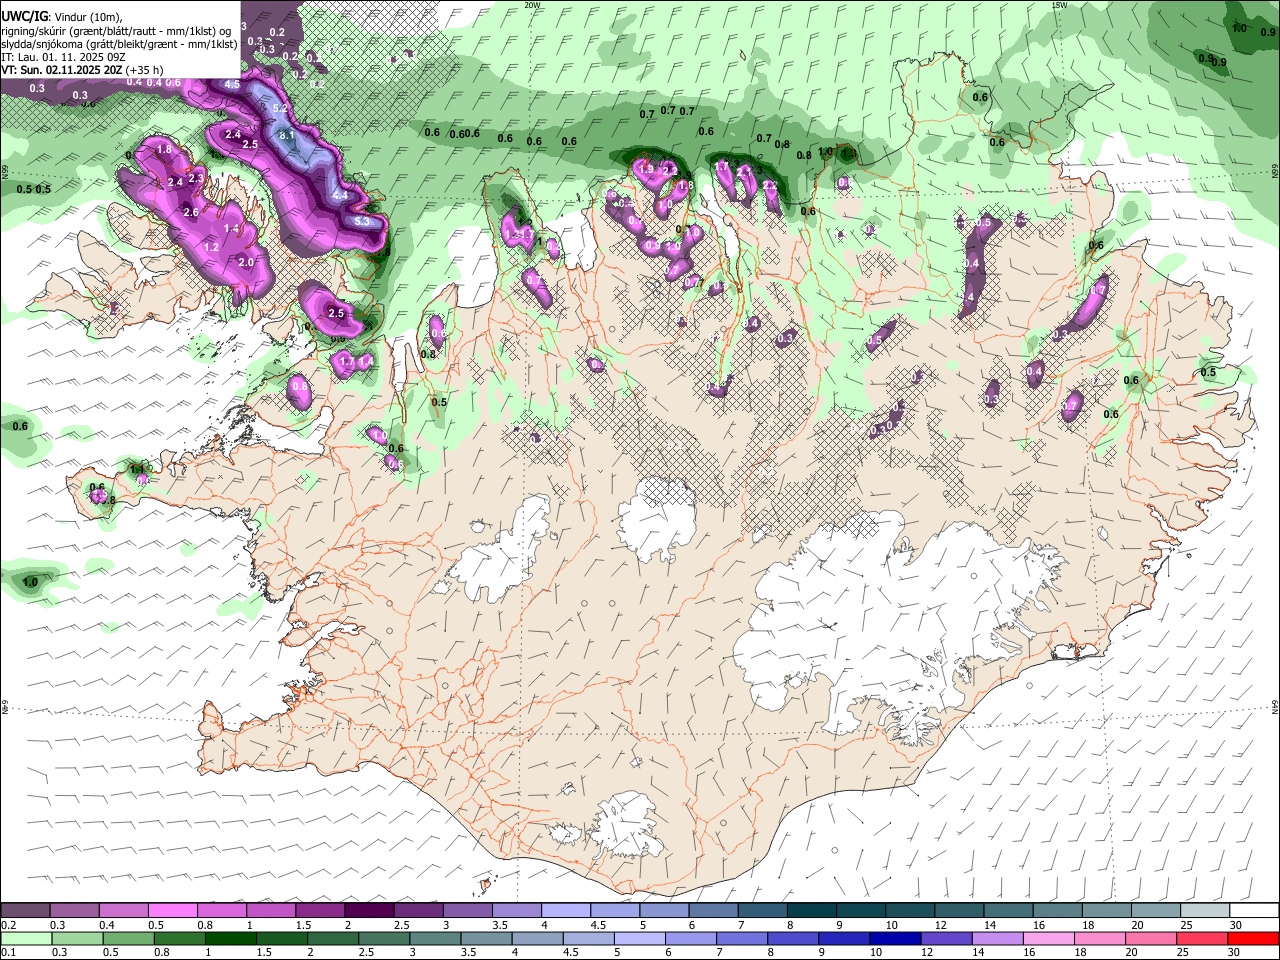Select the 'slydda/snjókoma' legend description line
The height and width of the screenshot is (960, 1280).
click(120, 43)
